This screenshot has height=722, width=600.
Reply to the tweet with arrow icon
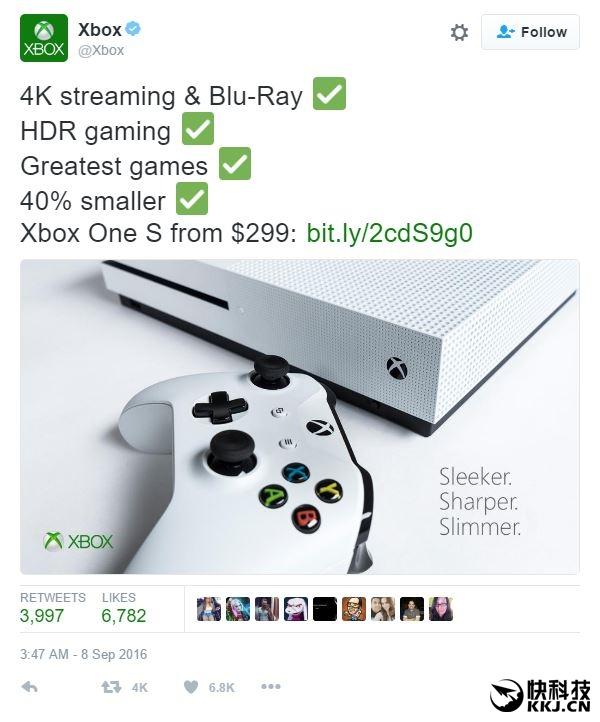pos(29,687)
